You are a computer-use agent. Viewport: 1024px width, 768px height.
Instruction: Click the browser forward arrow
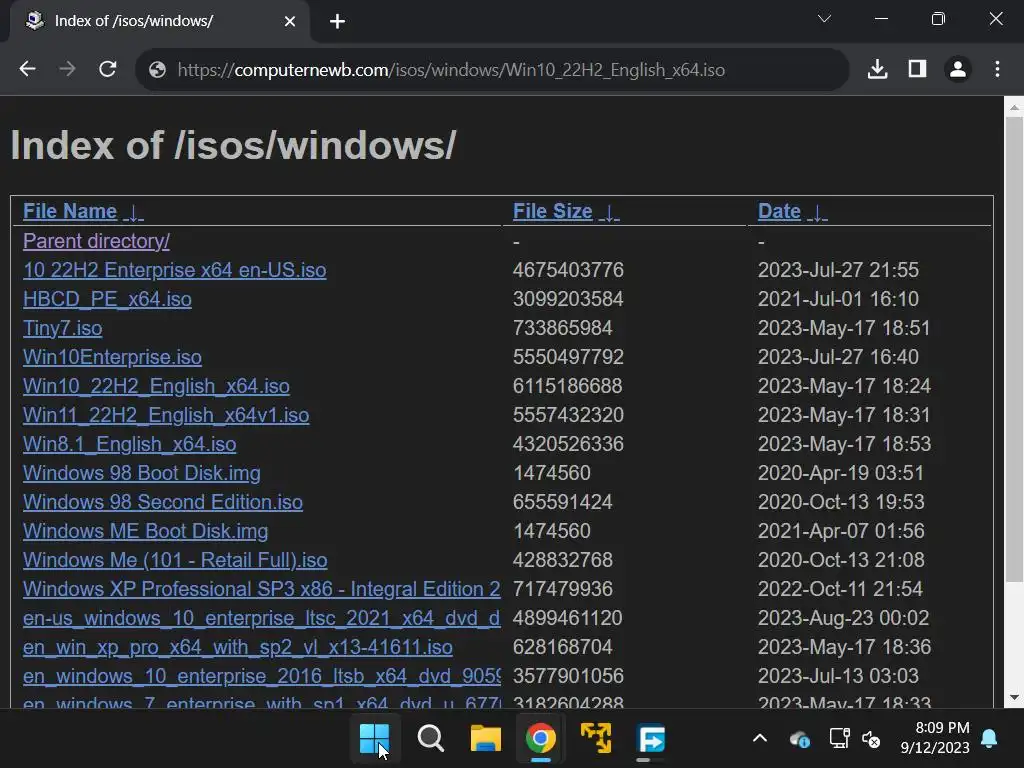(x=67, y=69)
